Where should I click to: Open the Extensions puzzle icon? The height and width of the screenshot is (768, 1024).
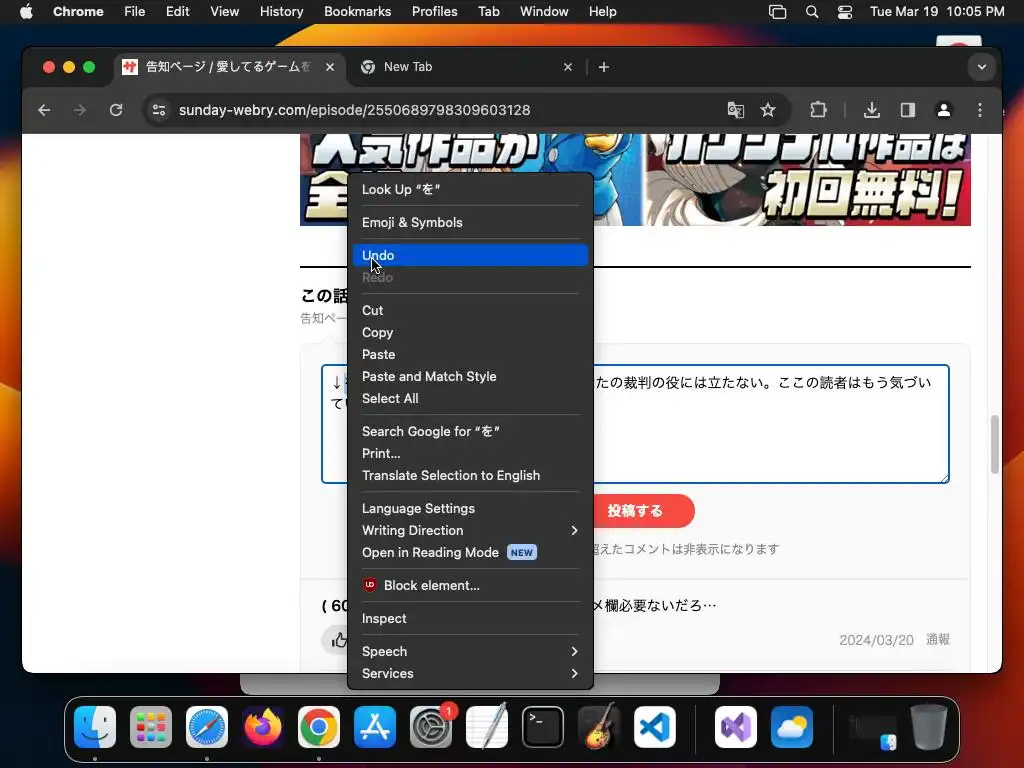818,110
